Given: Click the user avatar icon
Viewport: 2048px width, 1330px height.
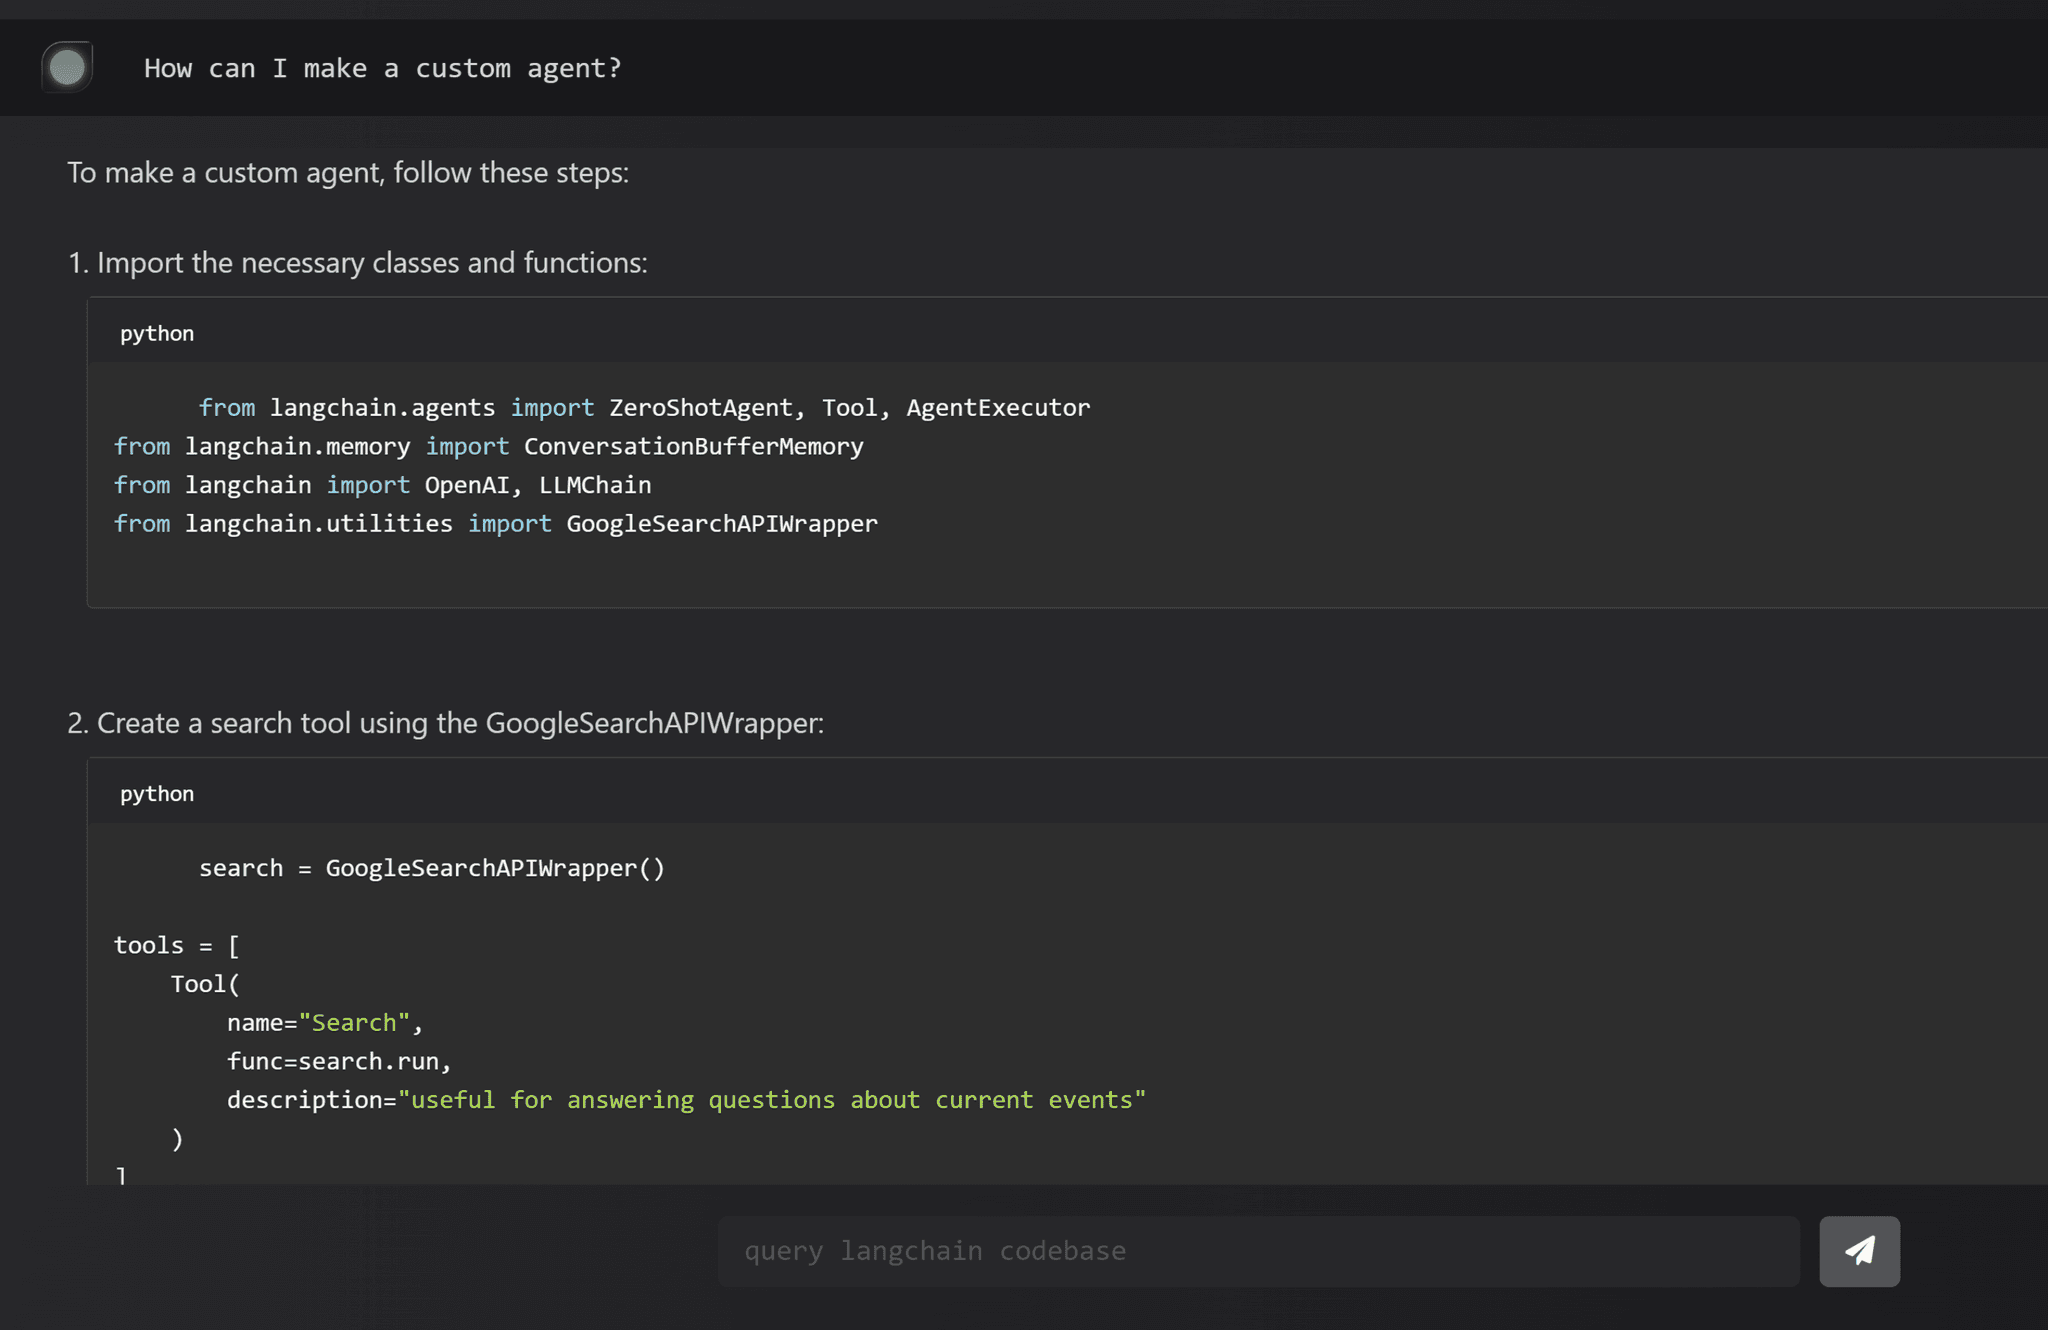Looking at the screenshot, I should tap(67, 68).
